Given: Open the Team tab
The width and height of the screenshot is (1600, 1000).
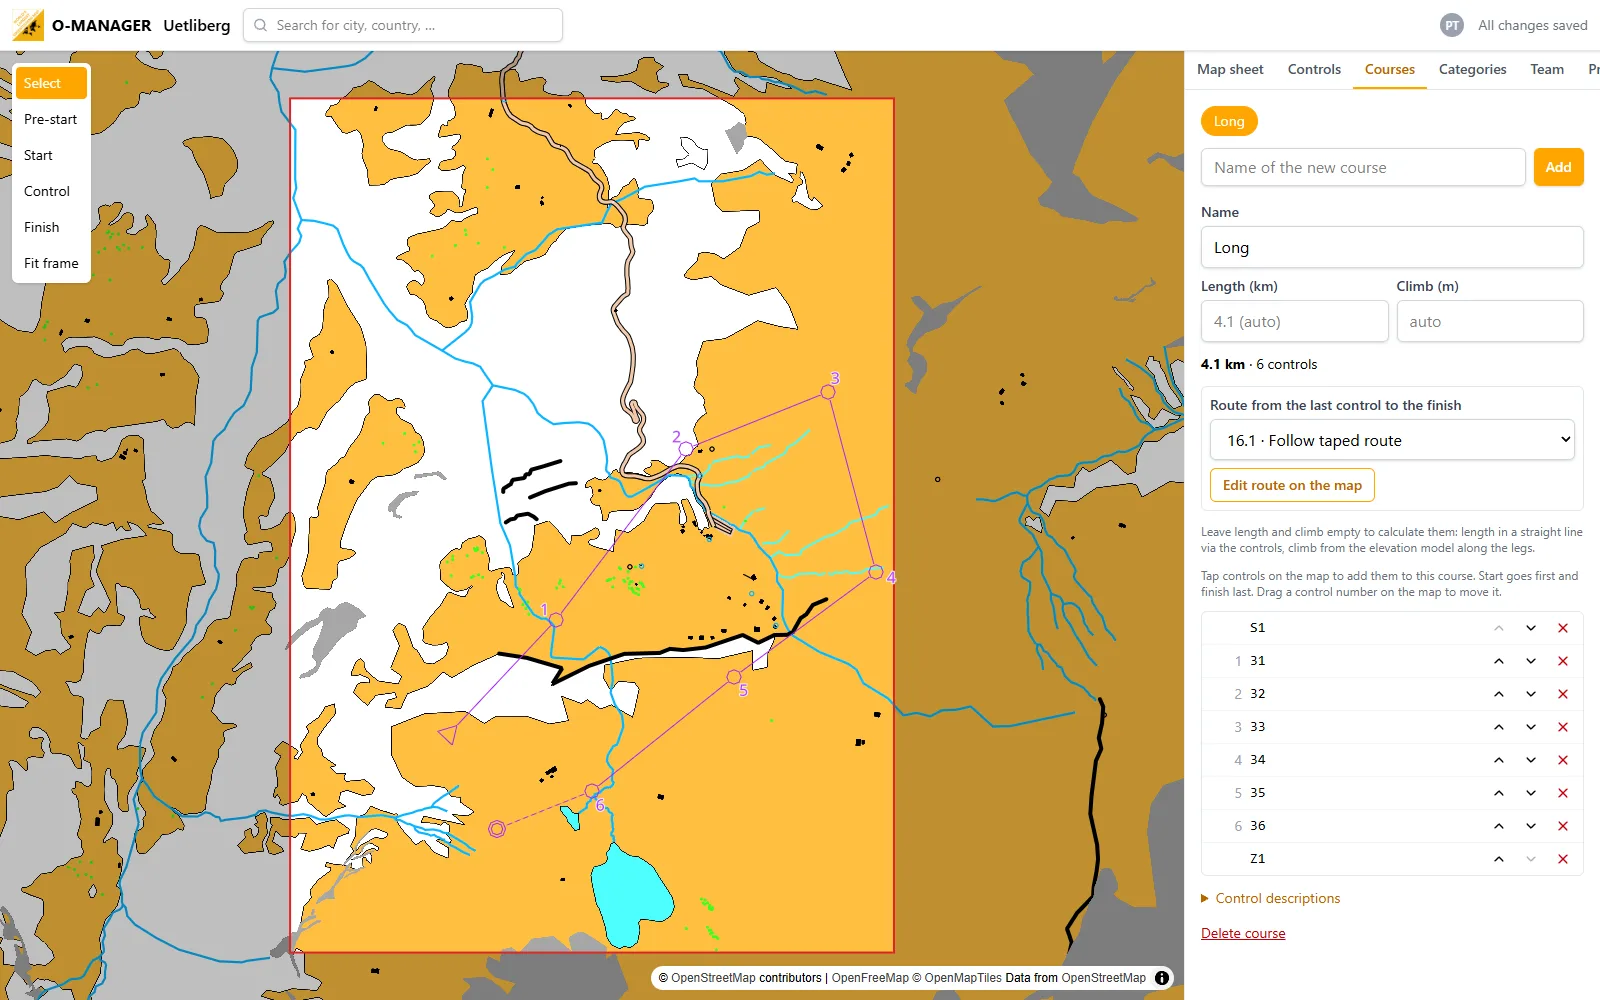Looking at the screenshot, I should point(1547,69).
